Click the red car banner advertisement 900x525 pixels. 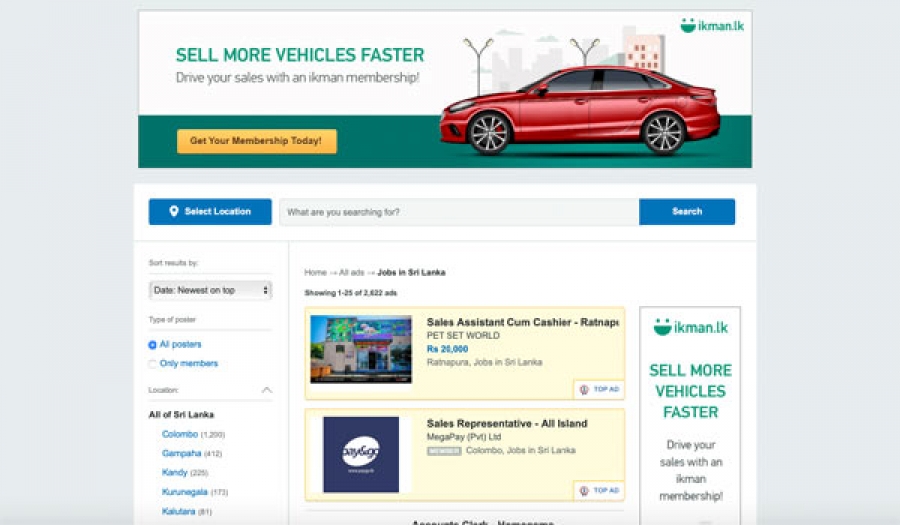coord(445,90)
